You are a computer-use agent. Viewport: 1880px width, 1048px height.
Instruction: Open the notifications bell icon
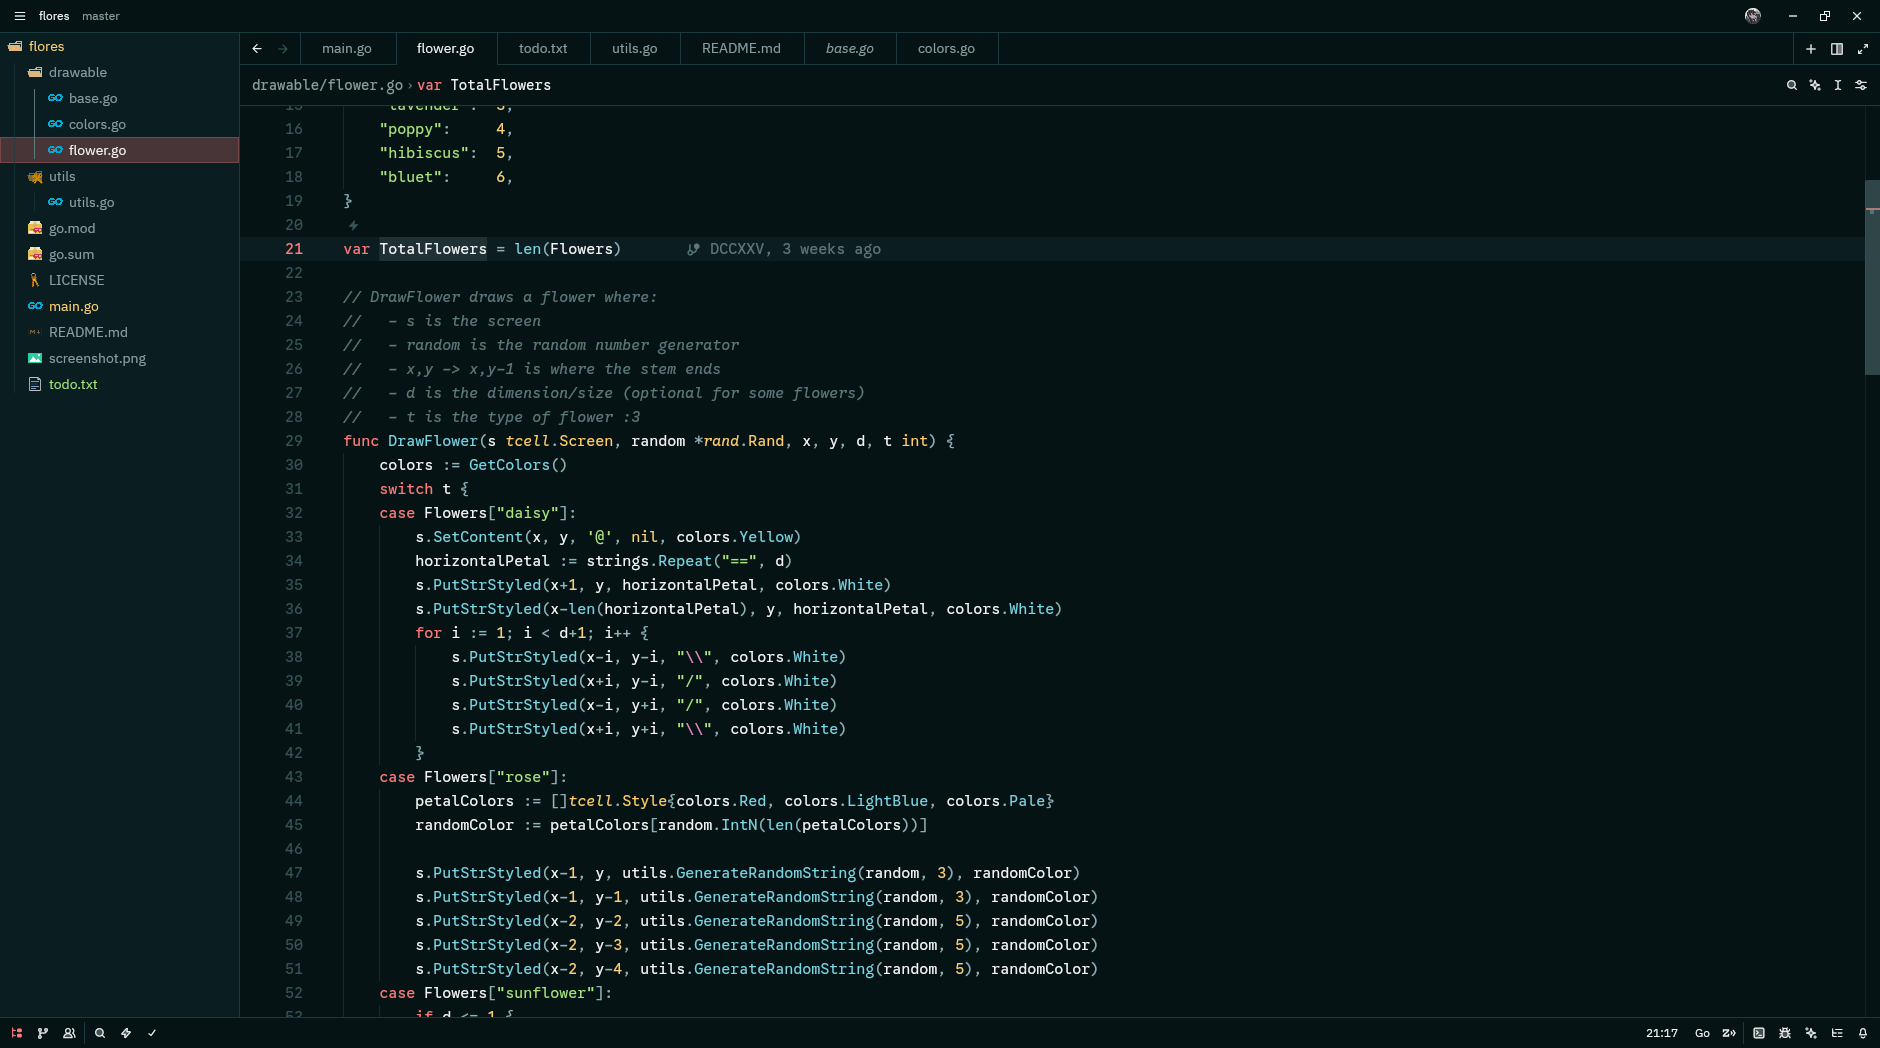pyautogui.click(x=1863, y=1033)
